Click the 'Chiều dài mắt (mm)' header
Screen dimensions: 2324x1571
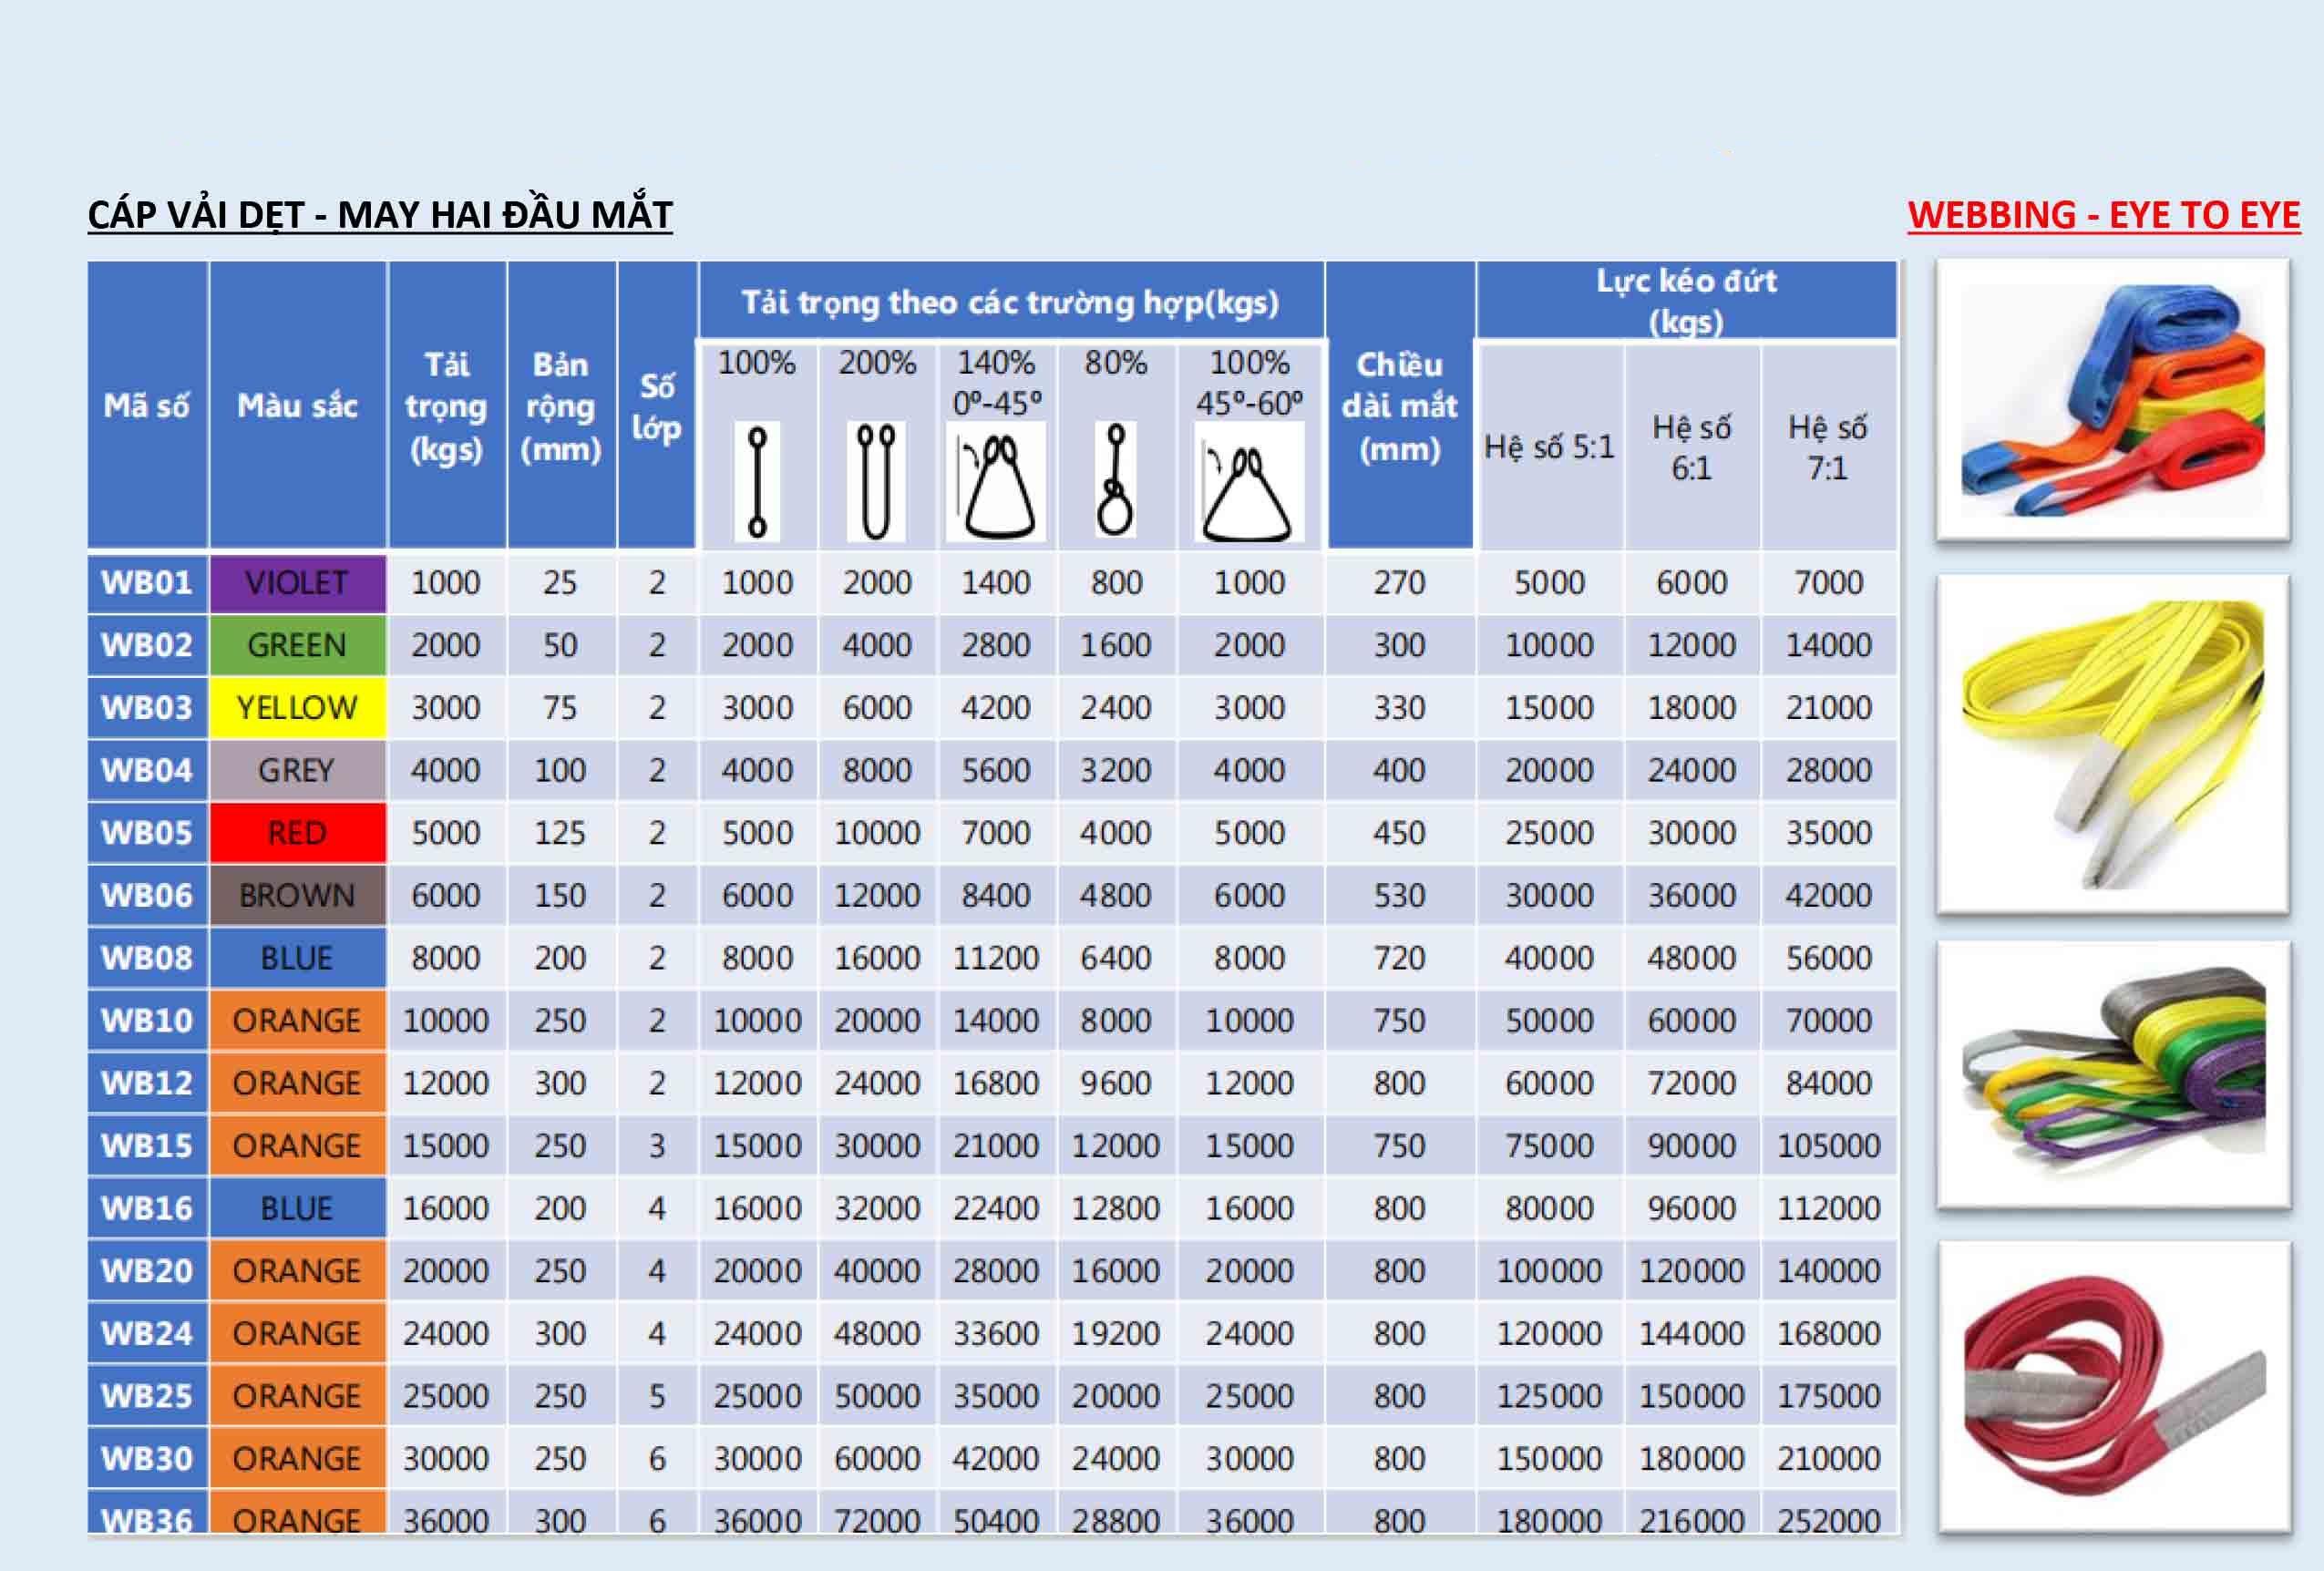click(x=1399, y=405)
